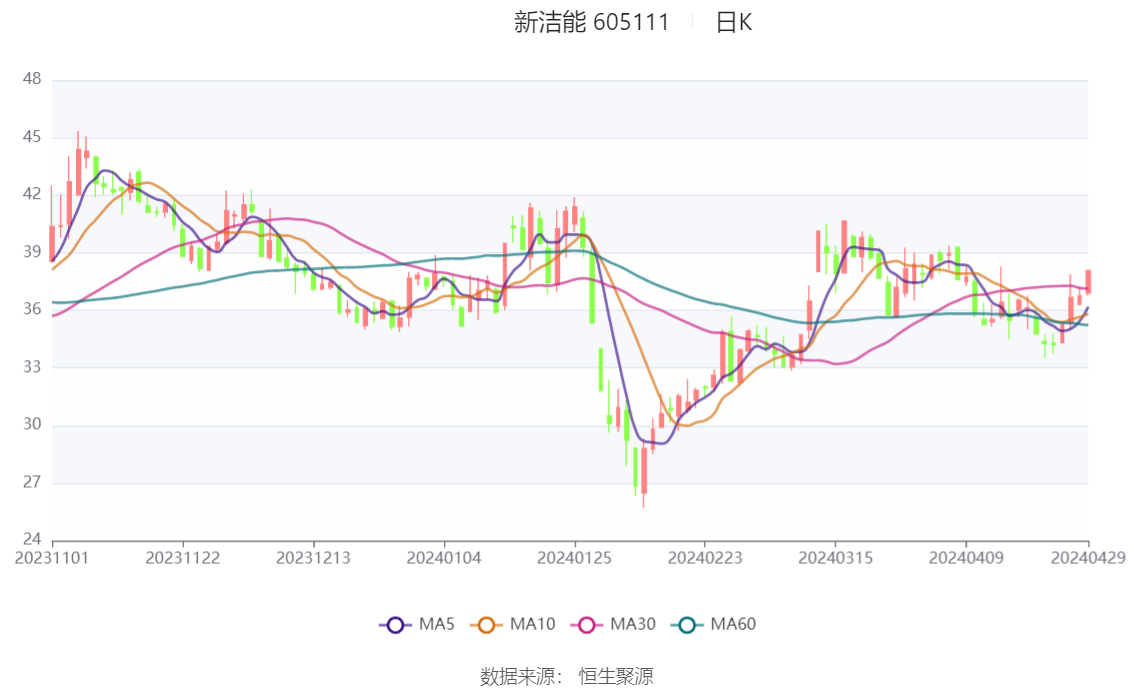Select the 20240315 date axis label
This screenshot has height=689, width=1134.
coord(835,557)
